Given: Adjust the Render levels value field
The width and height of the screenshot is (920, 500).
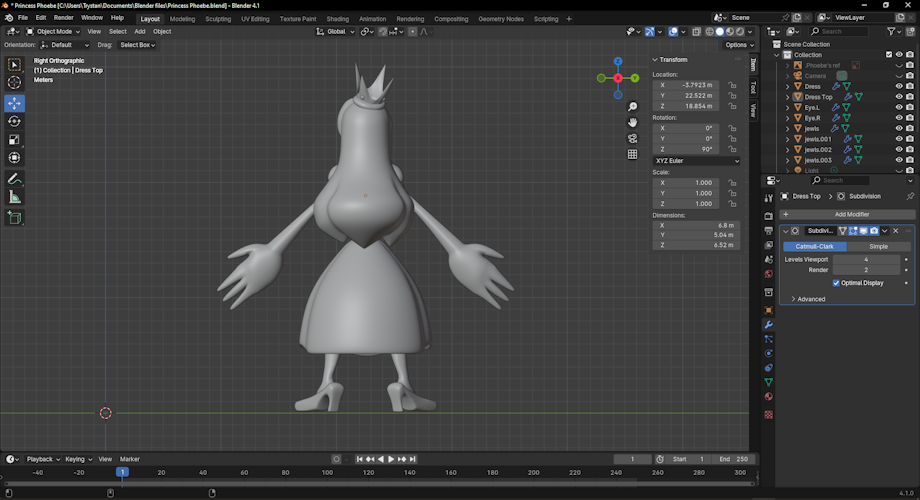Looking at the screenshot, I should pos(866,270).
